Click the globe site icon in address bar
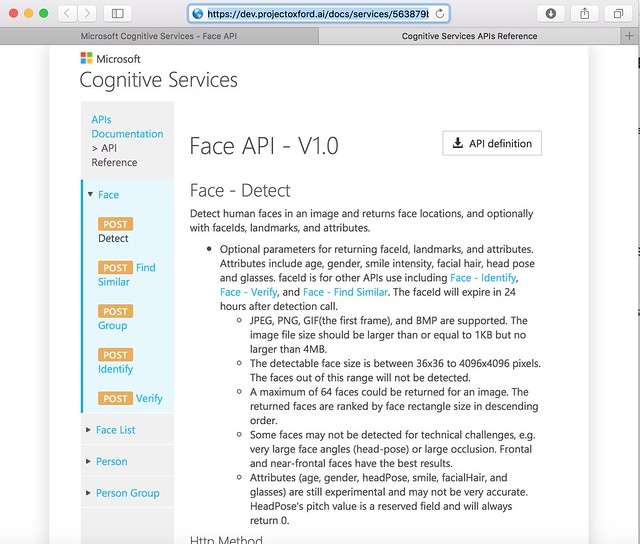This screenshot has width=640, height=544. pos(198,14)
